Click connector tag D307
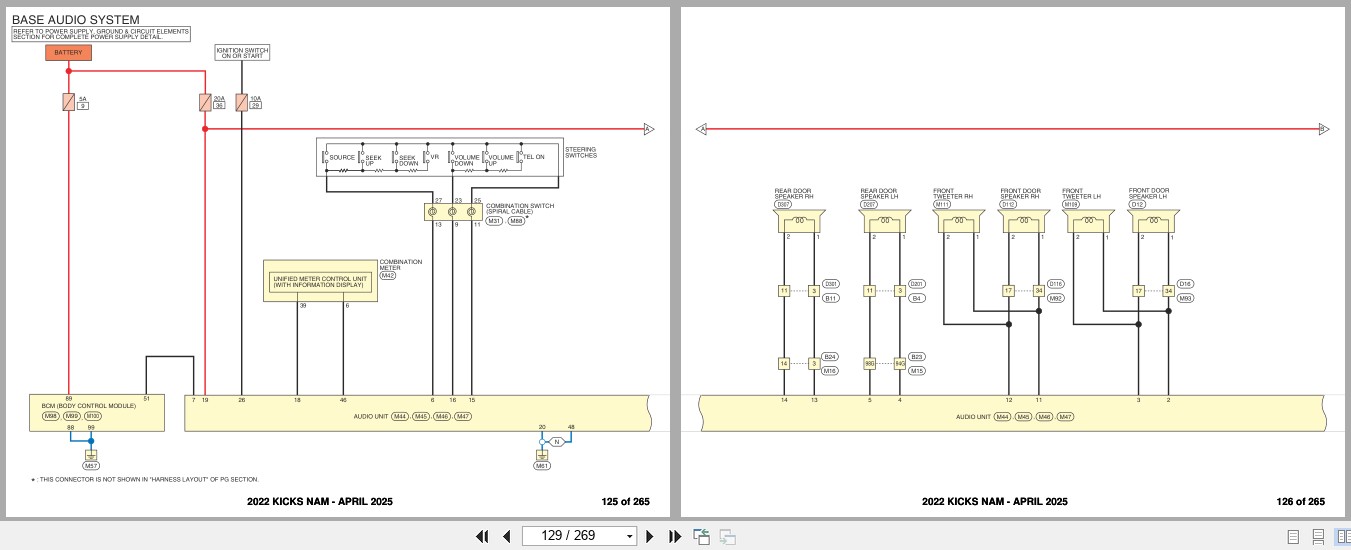Image resolution: width=1351 pixels, height=550 pixels. 784,205
